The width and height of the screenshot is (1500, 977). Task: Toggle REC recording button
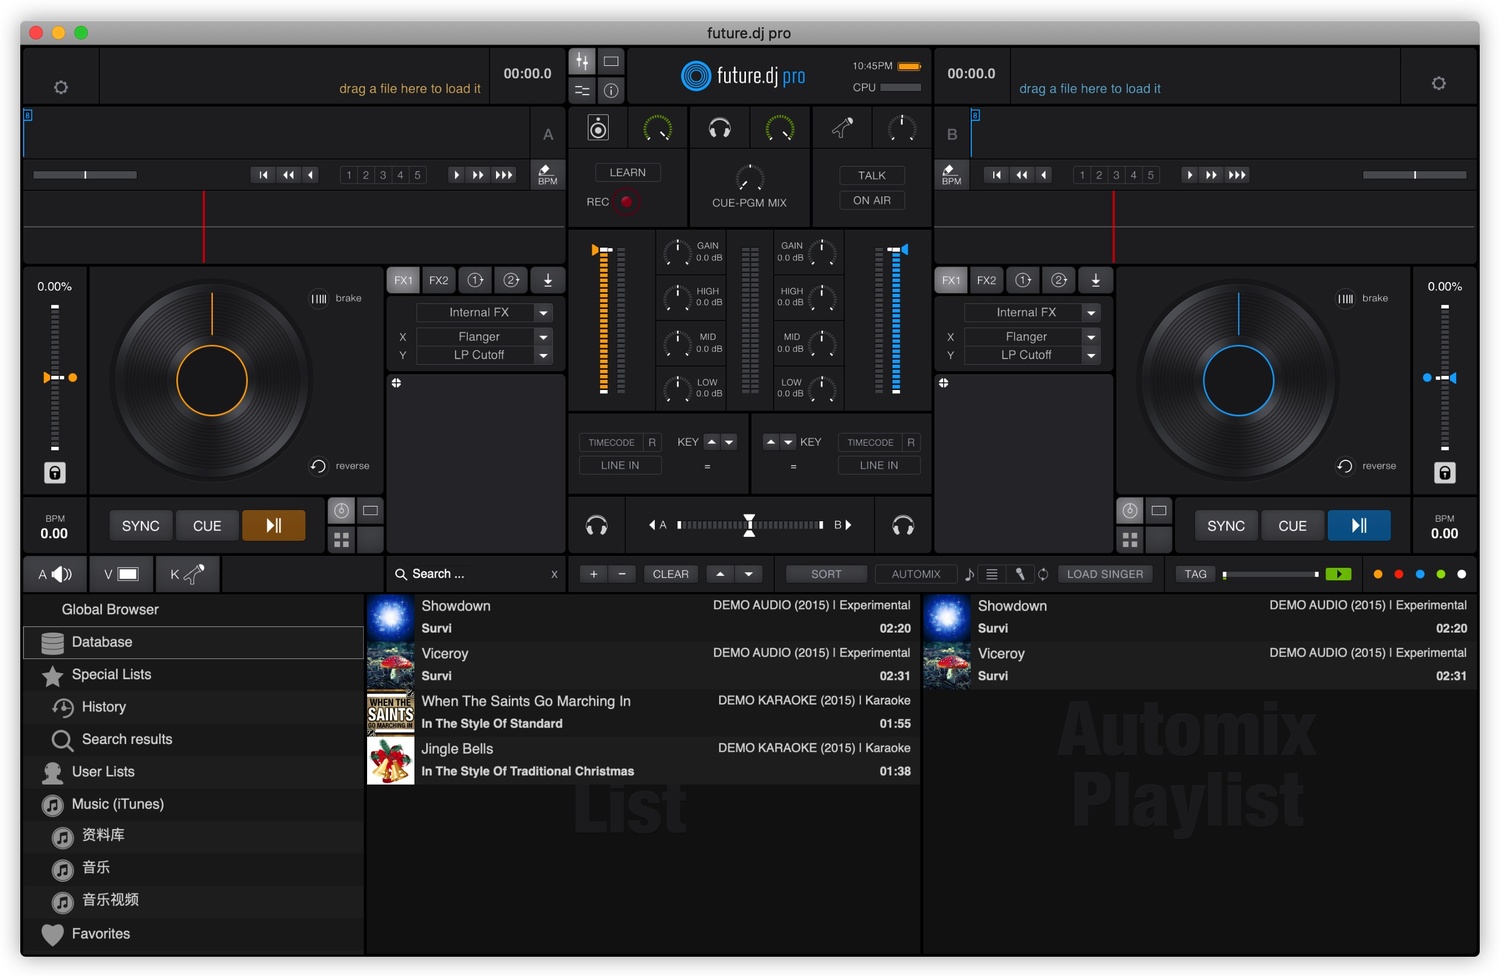pyautogui.click(x=627, y=202)
